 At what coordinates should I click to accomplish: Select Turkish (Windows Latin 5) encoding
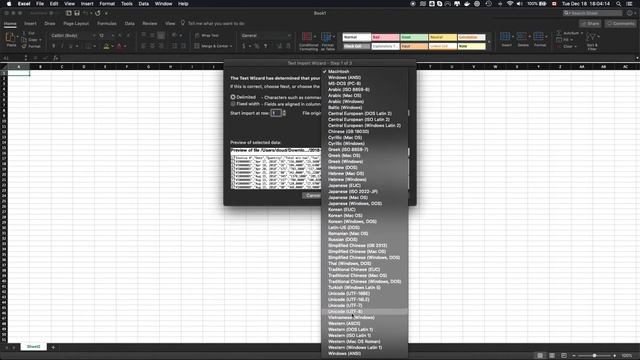coord(364,287)
